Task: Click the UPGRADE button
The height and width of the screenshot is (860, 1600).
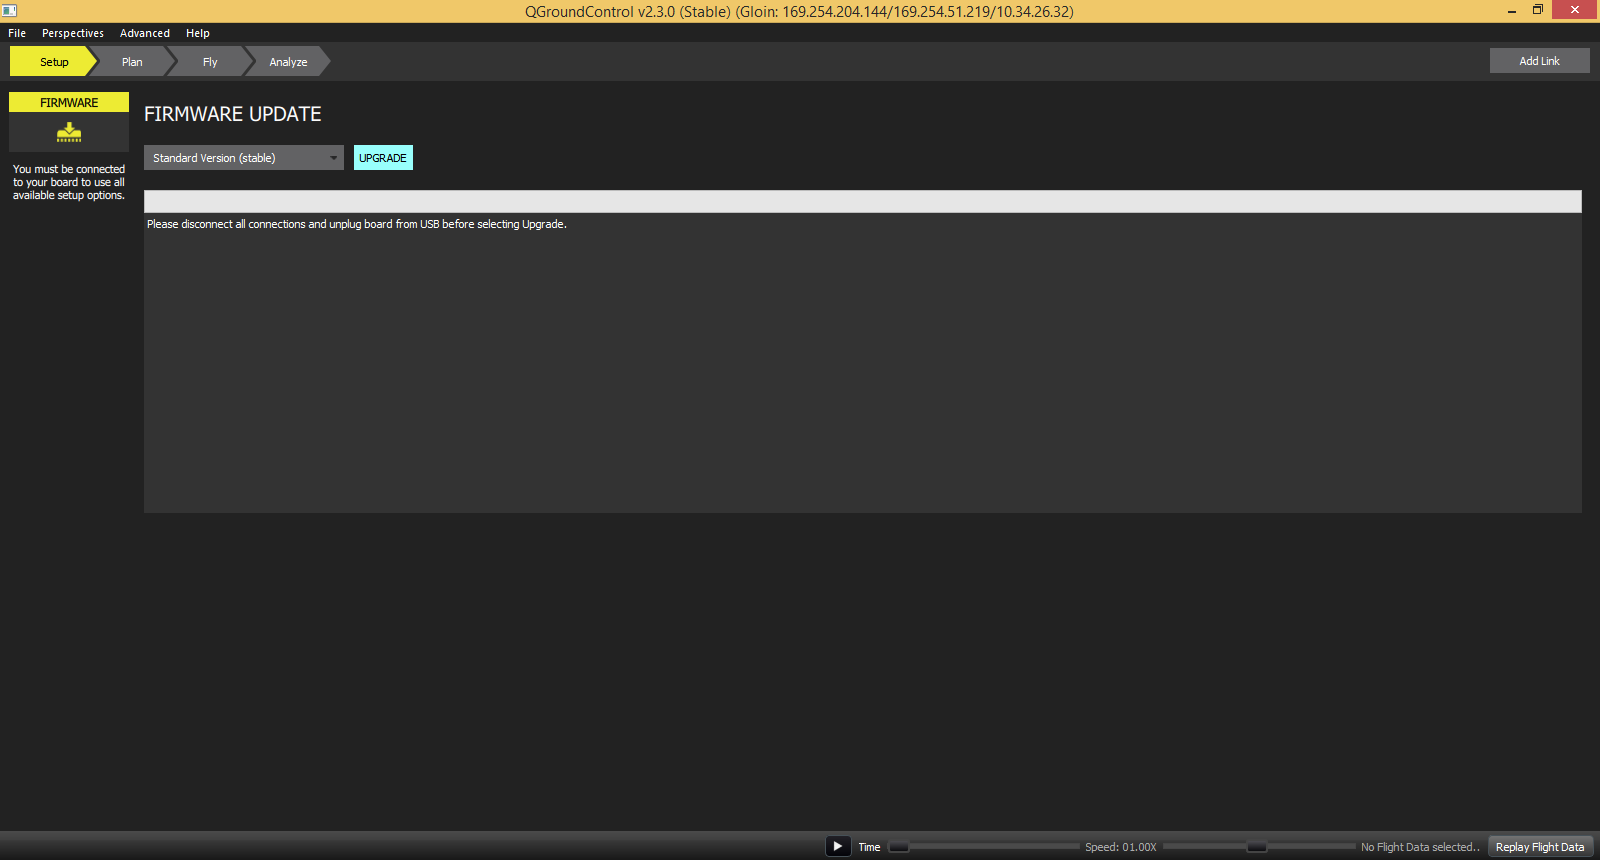Action: coord(383,158)
